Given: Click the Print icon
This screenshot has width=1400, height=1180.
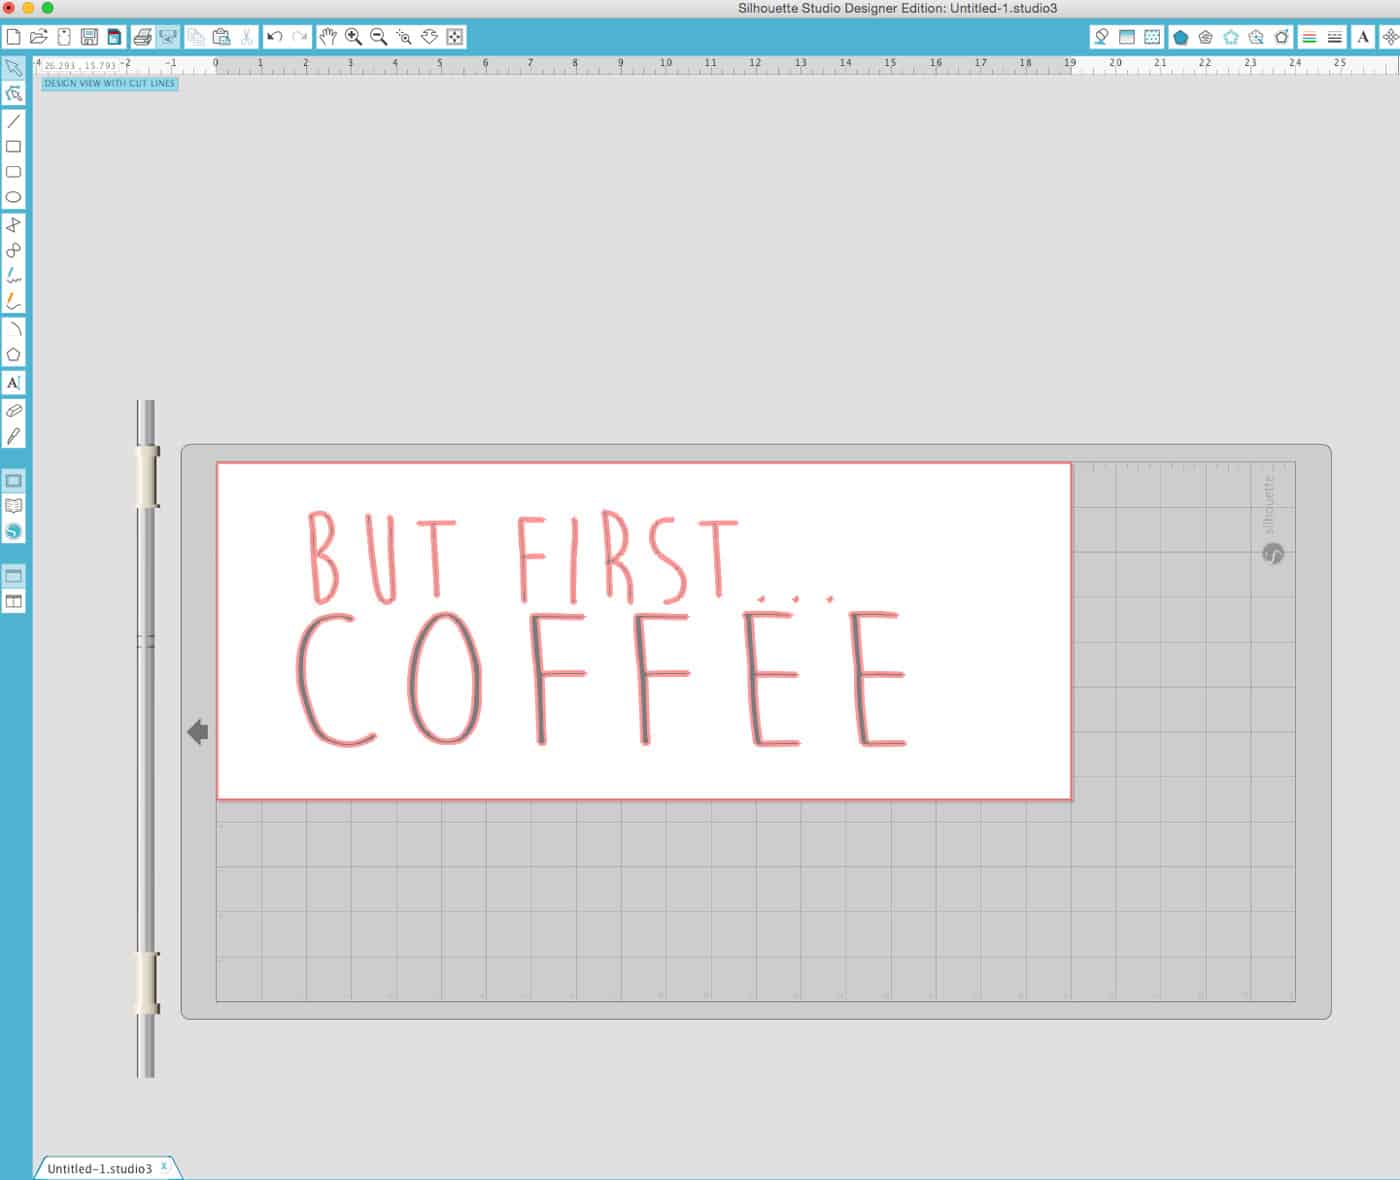Looking at the screenshot, I should tap(142, 37).
